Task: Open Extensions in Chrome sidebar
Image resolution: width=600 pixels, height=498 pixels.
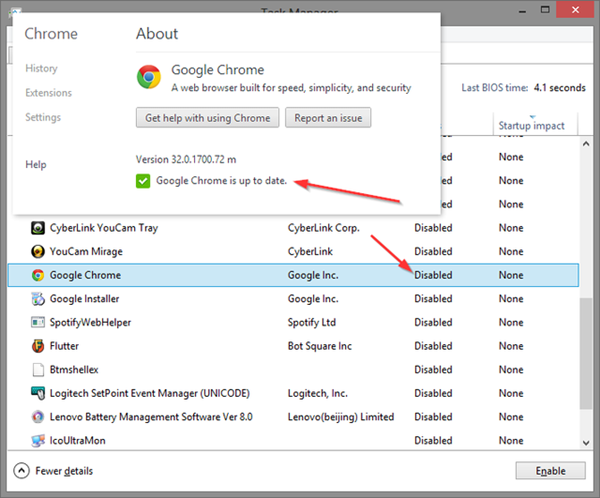Action: click(x=49, y=93)
